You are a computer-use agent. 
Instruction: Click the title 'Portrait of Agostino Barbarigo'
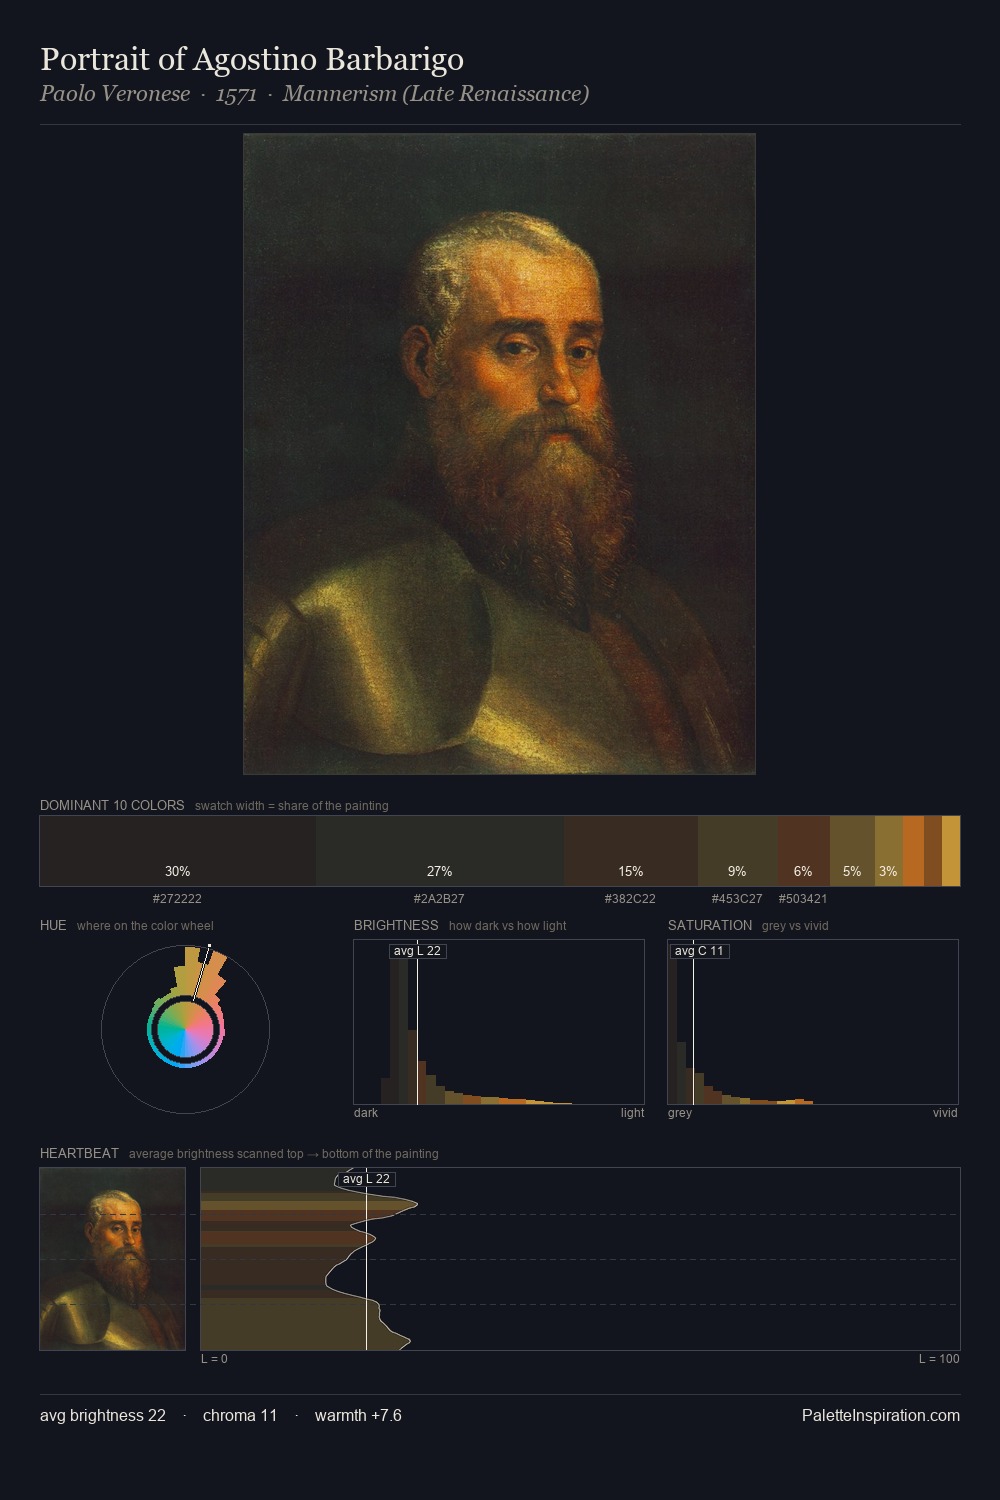252,59
